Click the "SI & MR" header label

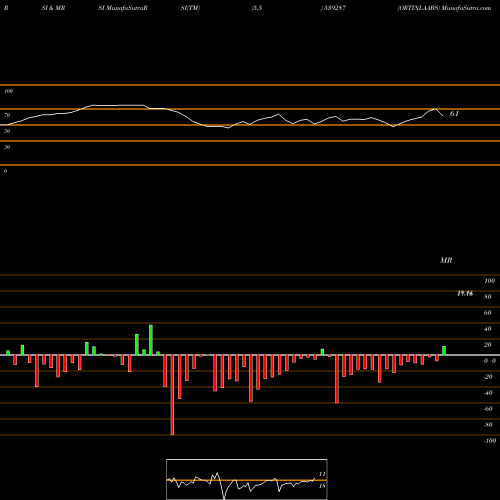point(53,8)
